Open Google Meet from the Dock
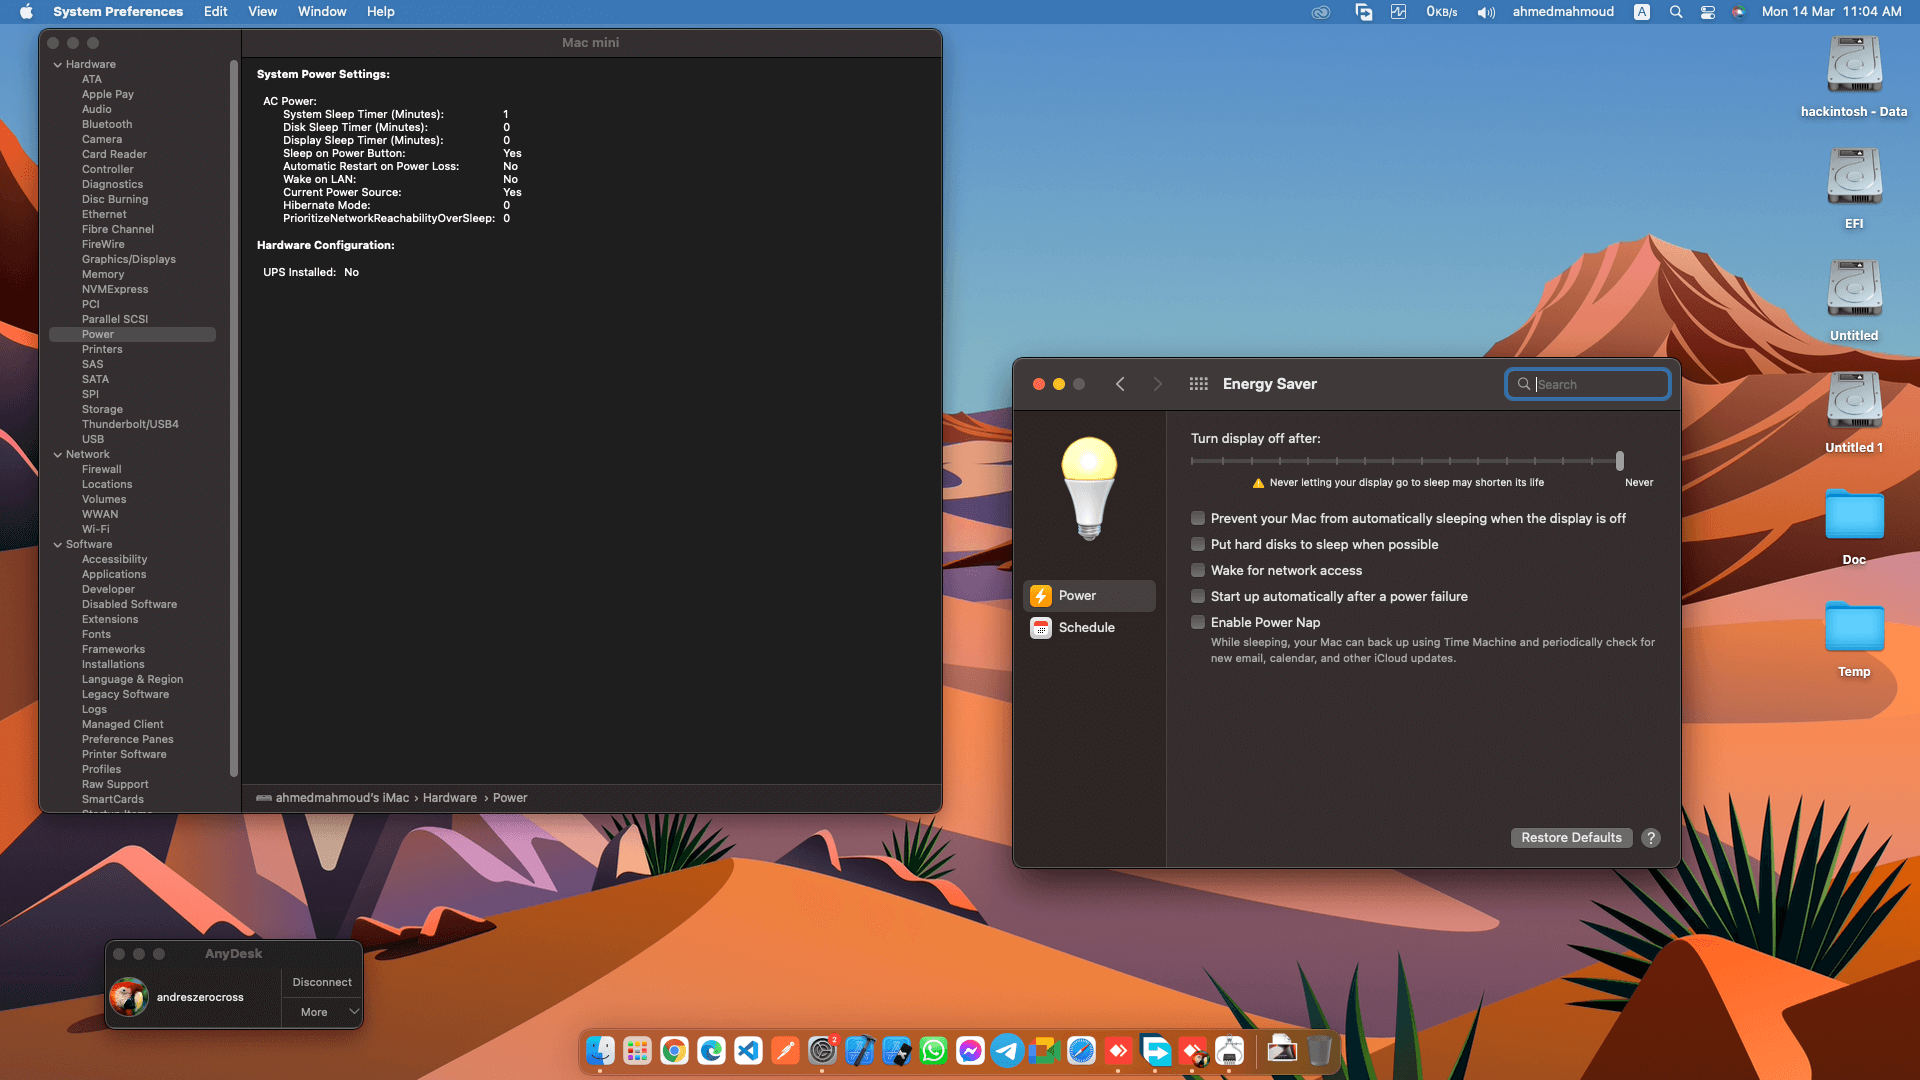The height and width of the screenshot is (1080, 1920). point(1044,1051)
